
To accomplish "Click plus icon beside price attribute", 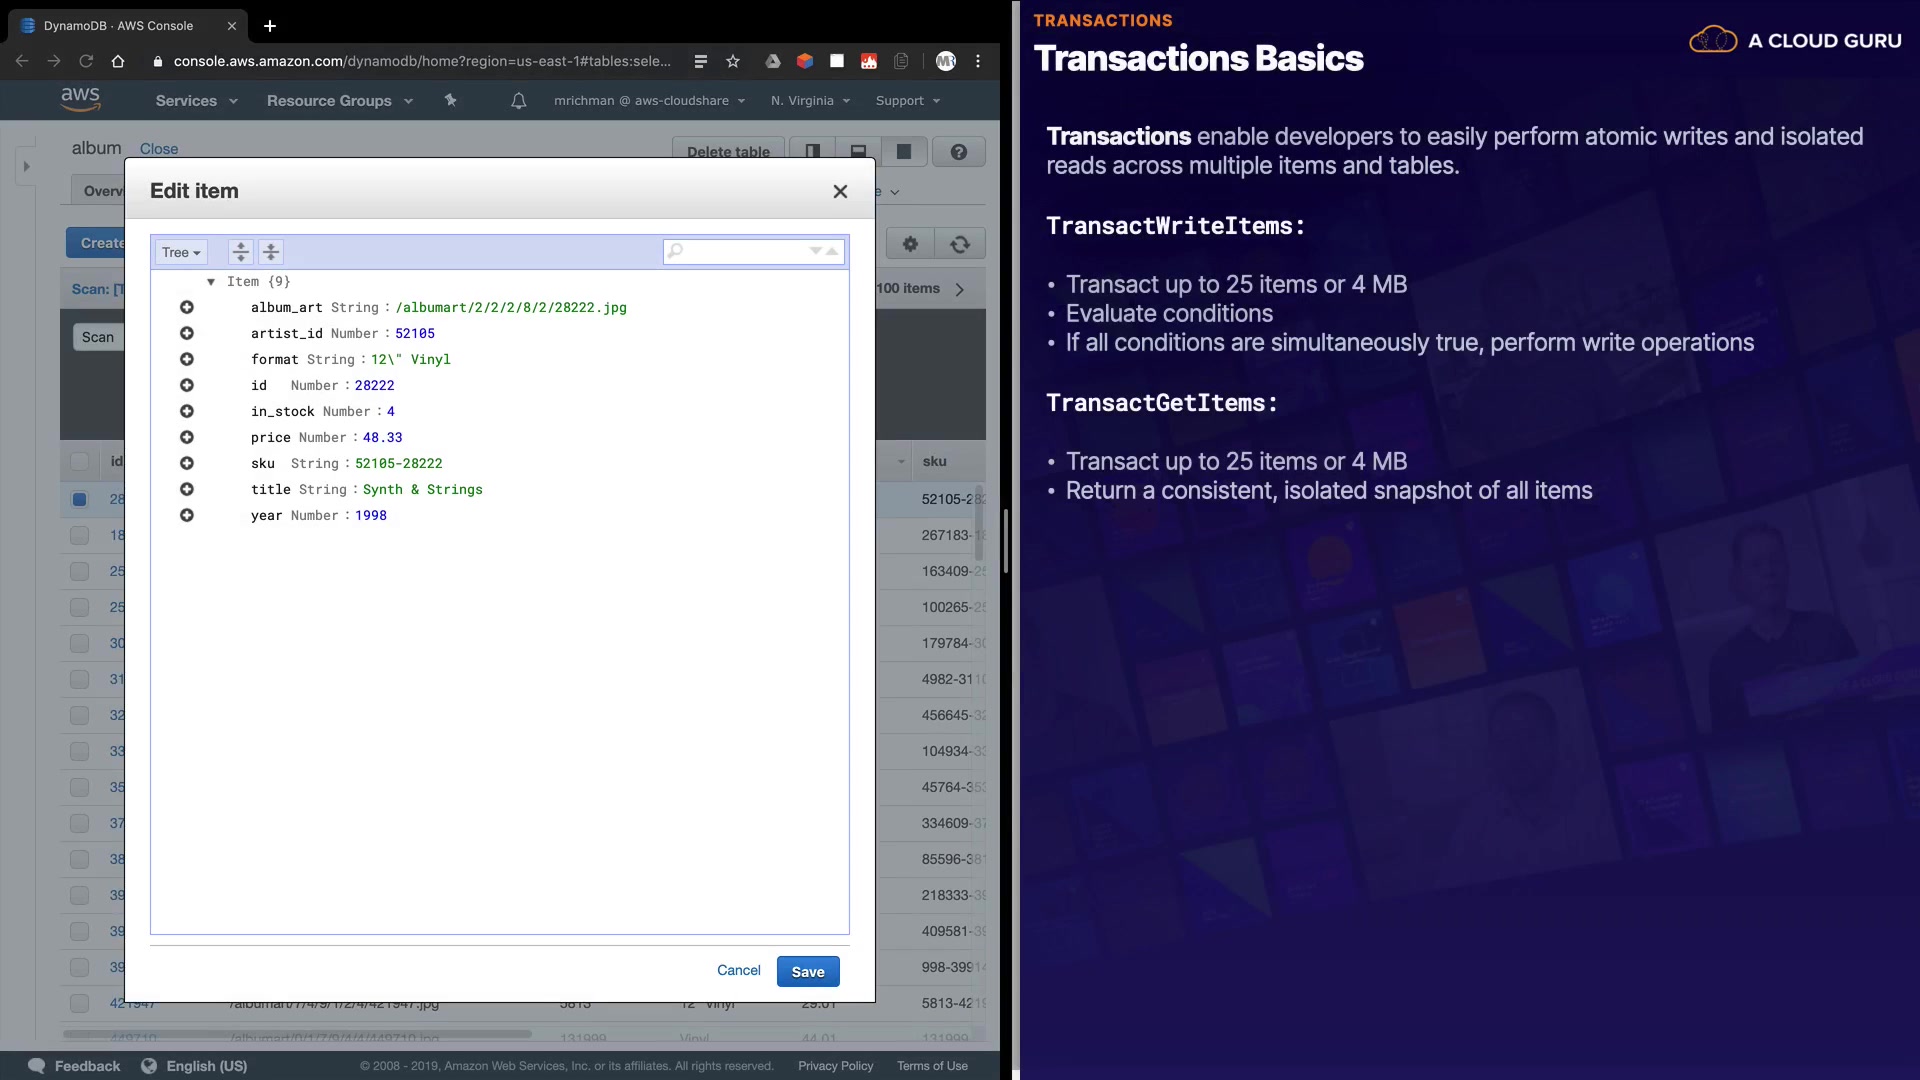I will [187, 438].
